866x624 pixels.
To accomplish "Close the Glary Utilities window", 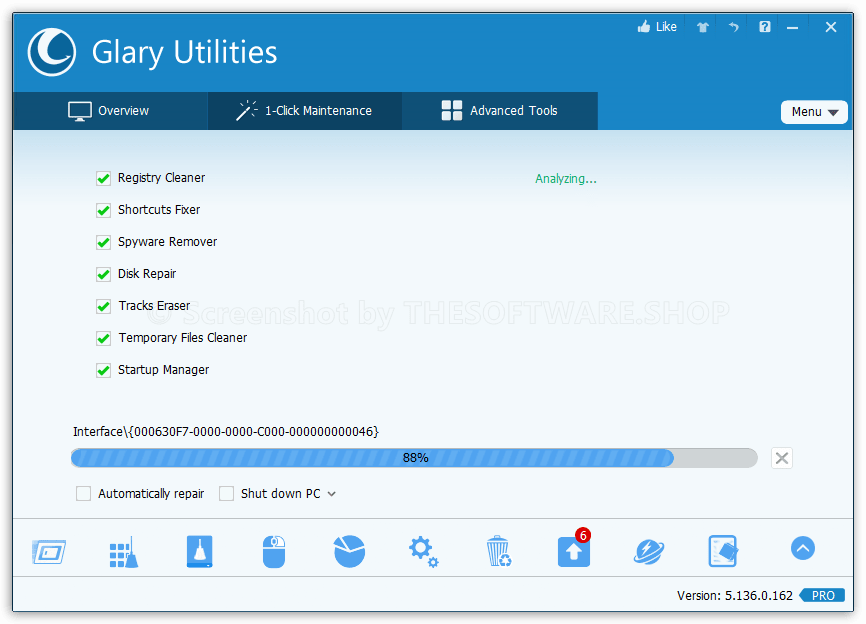I will tap(831, 27).
